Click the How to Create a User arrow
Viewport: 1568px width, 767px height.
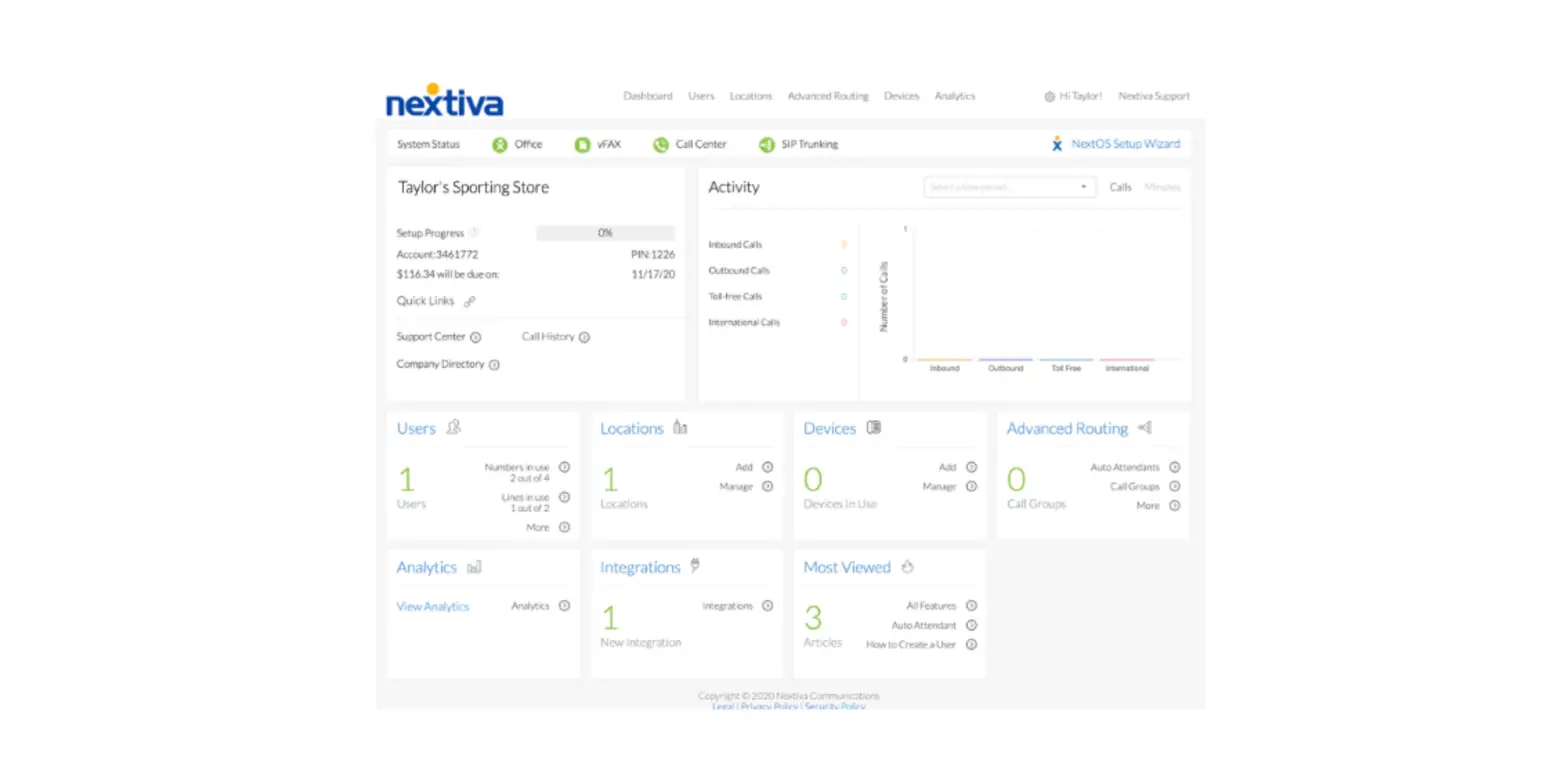tap(972, 645)
